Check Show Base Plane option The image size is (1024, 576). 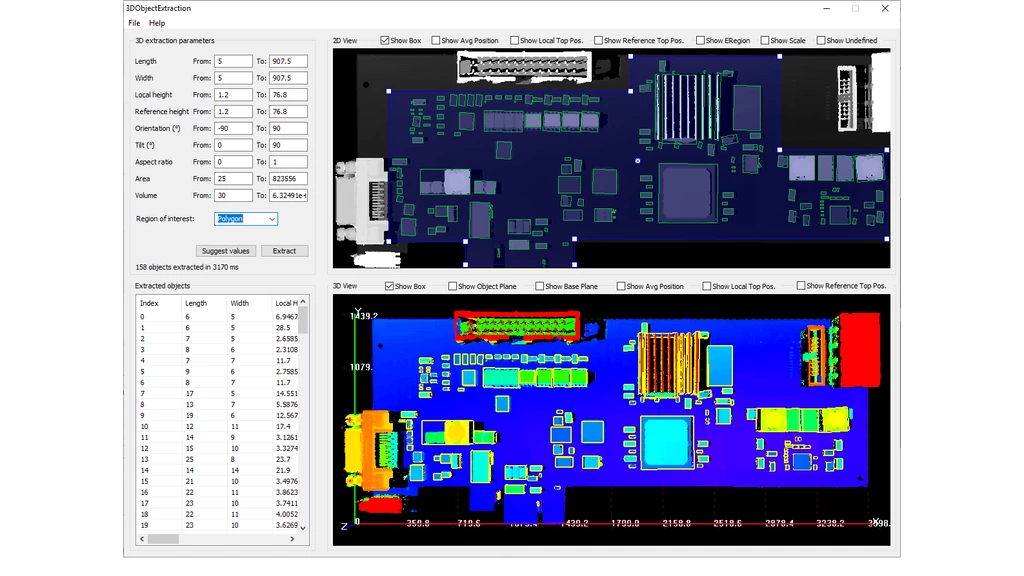[x=540, y=286]
